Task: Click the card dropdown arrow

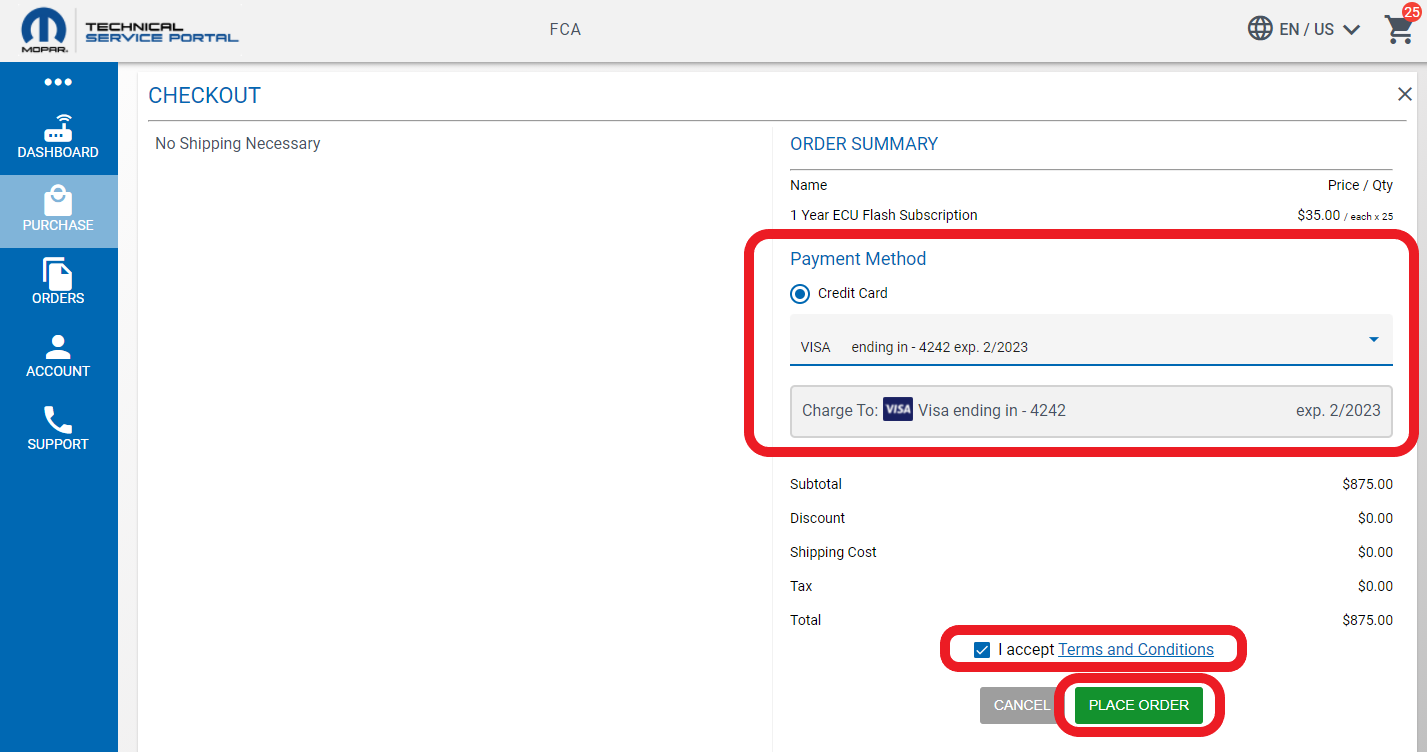Action: [1374, 340]
